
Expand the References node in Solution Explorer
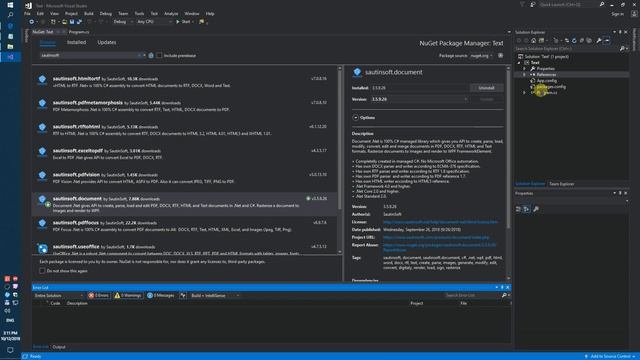[x=525, y=75]
